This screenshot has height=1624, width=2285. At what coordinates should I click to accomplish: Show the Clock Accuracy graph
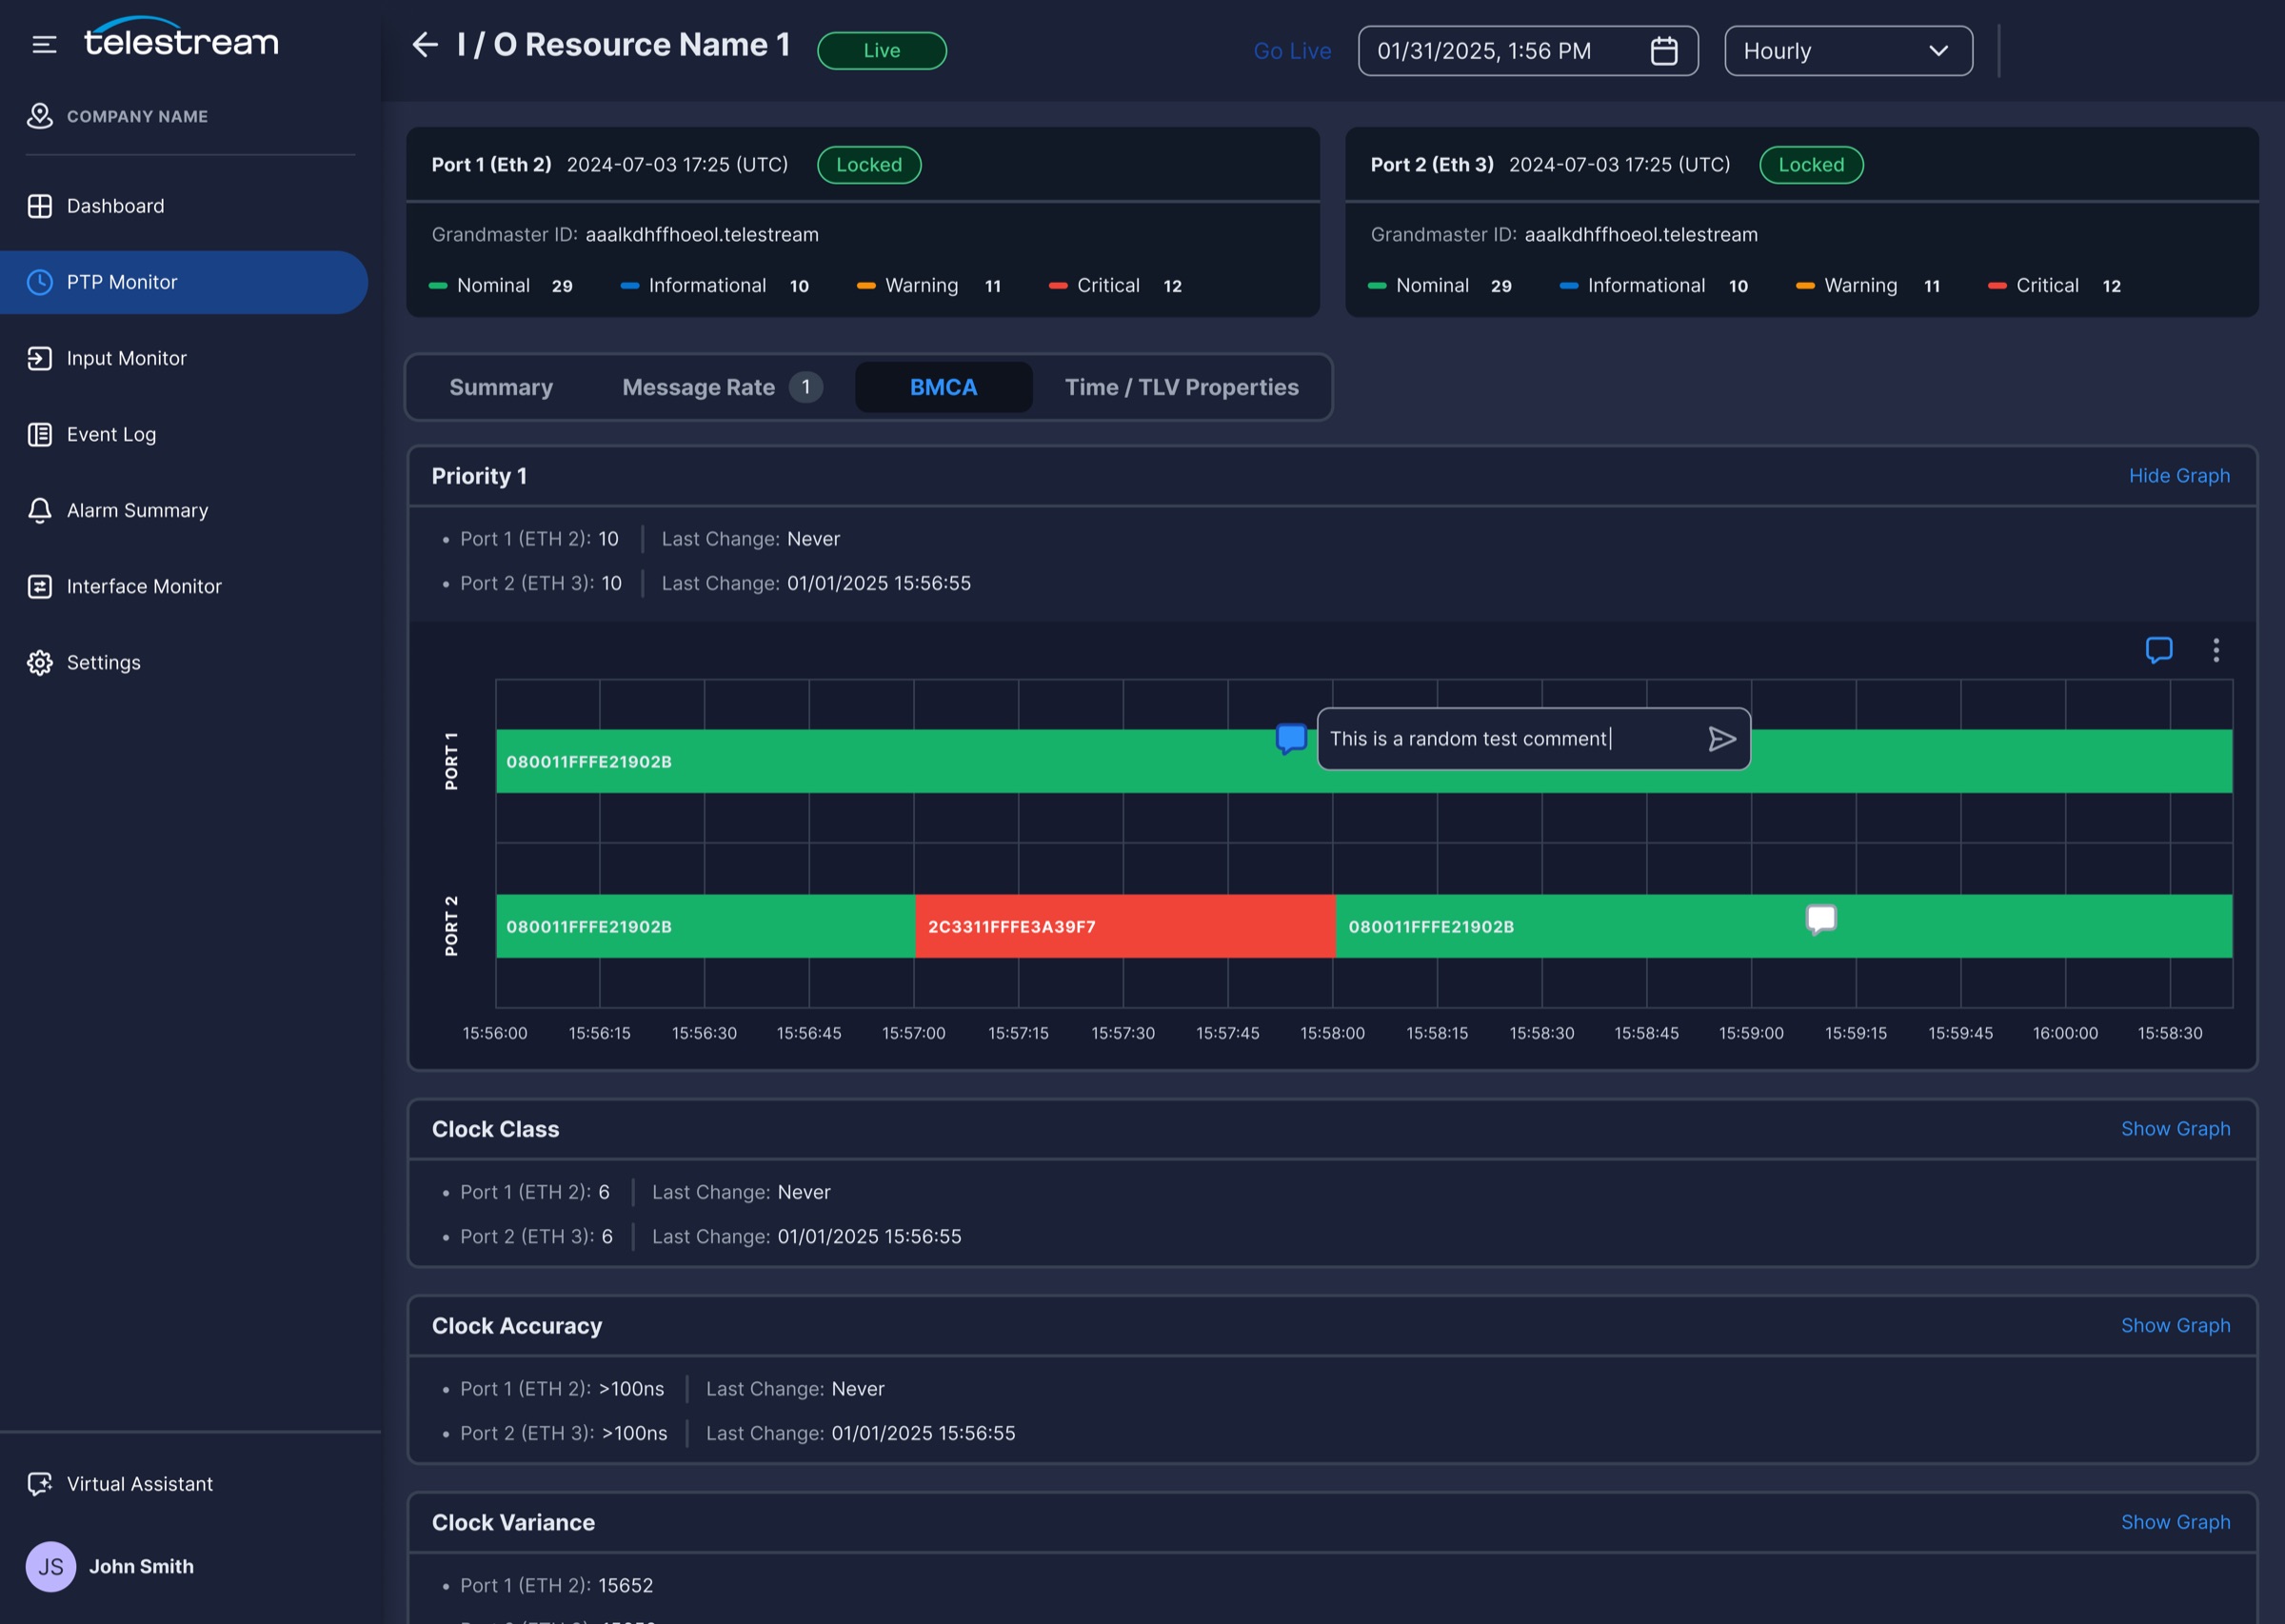click(x=2175, y=1326)
